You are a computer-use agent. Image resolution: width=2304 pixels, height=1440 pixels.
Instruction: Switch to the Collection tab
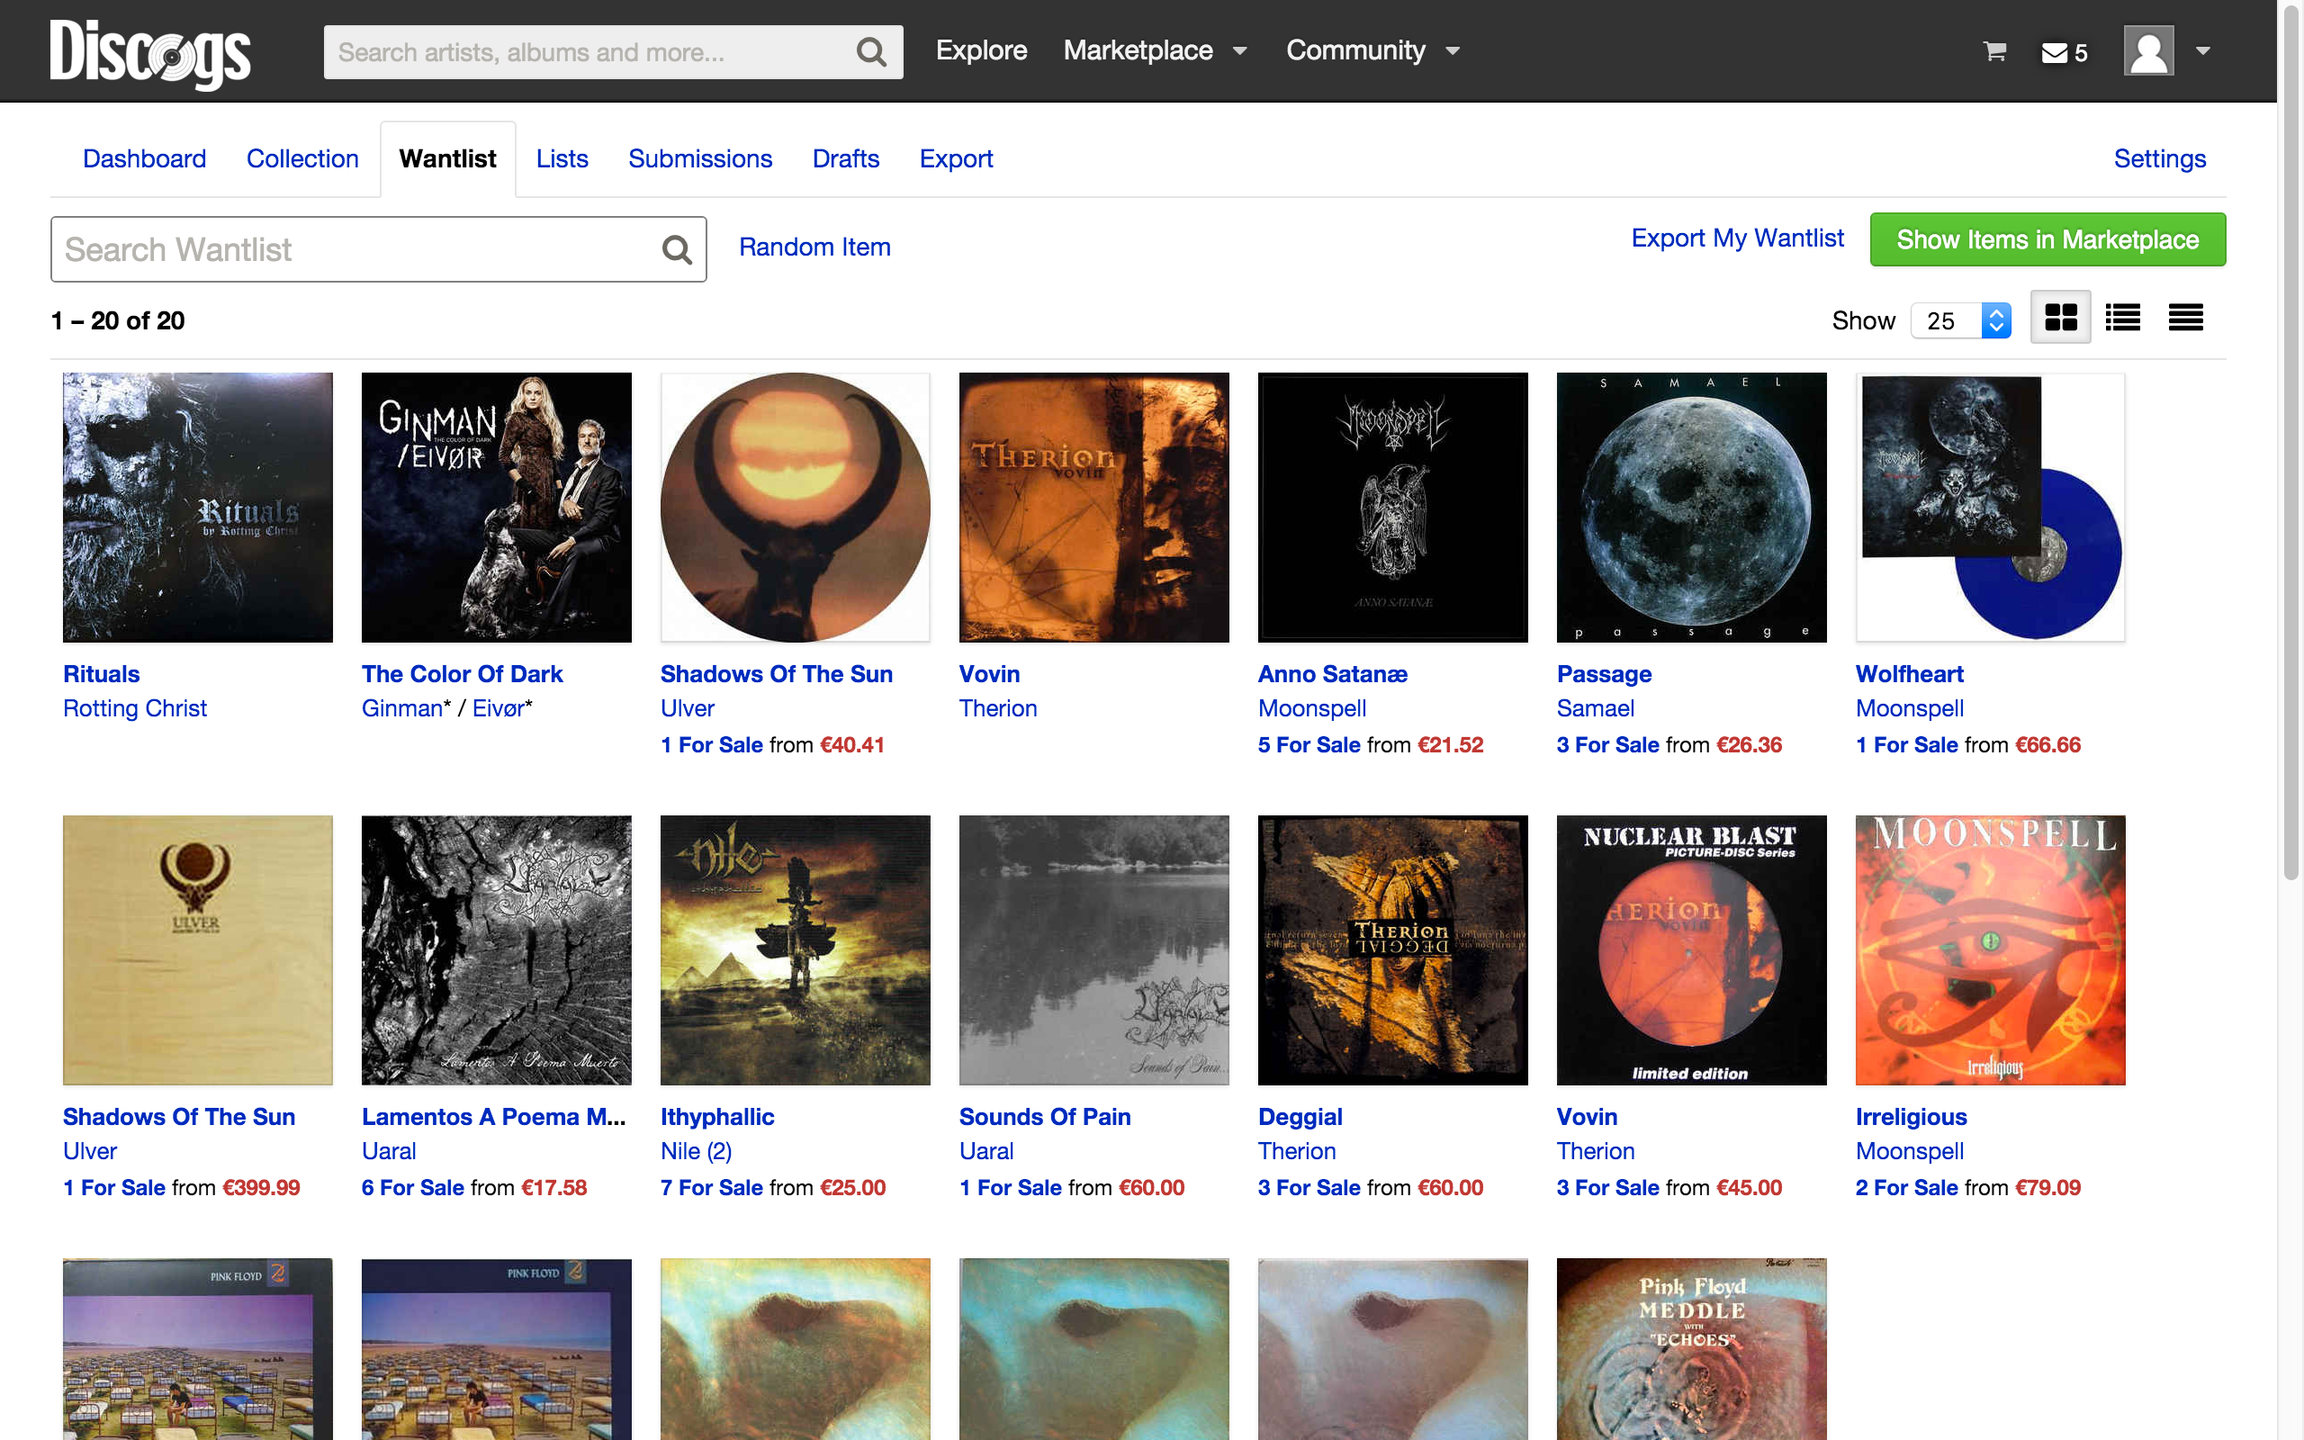[302, 158]
